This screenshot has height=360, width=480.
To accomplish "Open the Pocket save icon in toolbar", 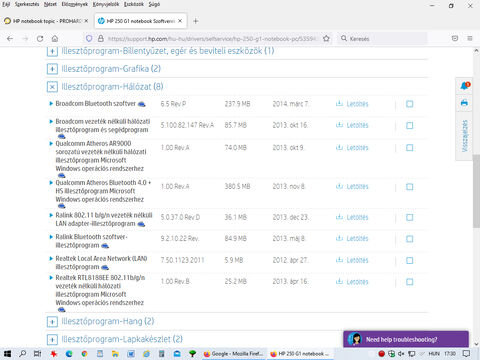I will coord(455,39).
